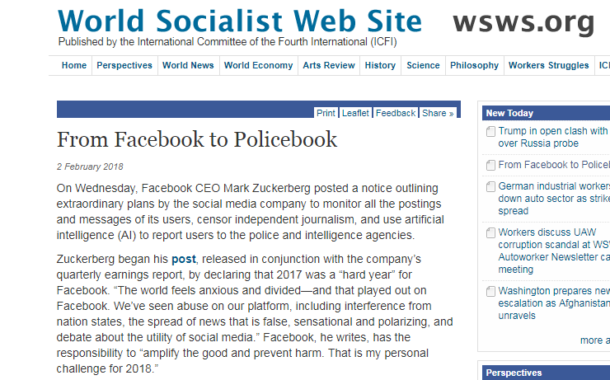610x380 pixels.
Task: Open Arts Review section
Action: coord(329,65)
